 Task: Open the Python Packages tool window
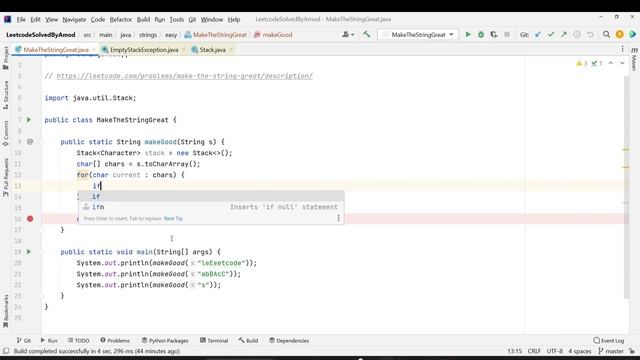[x=165, y=340]
